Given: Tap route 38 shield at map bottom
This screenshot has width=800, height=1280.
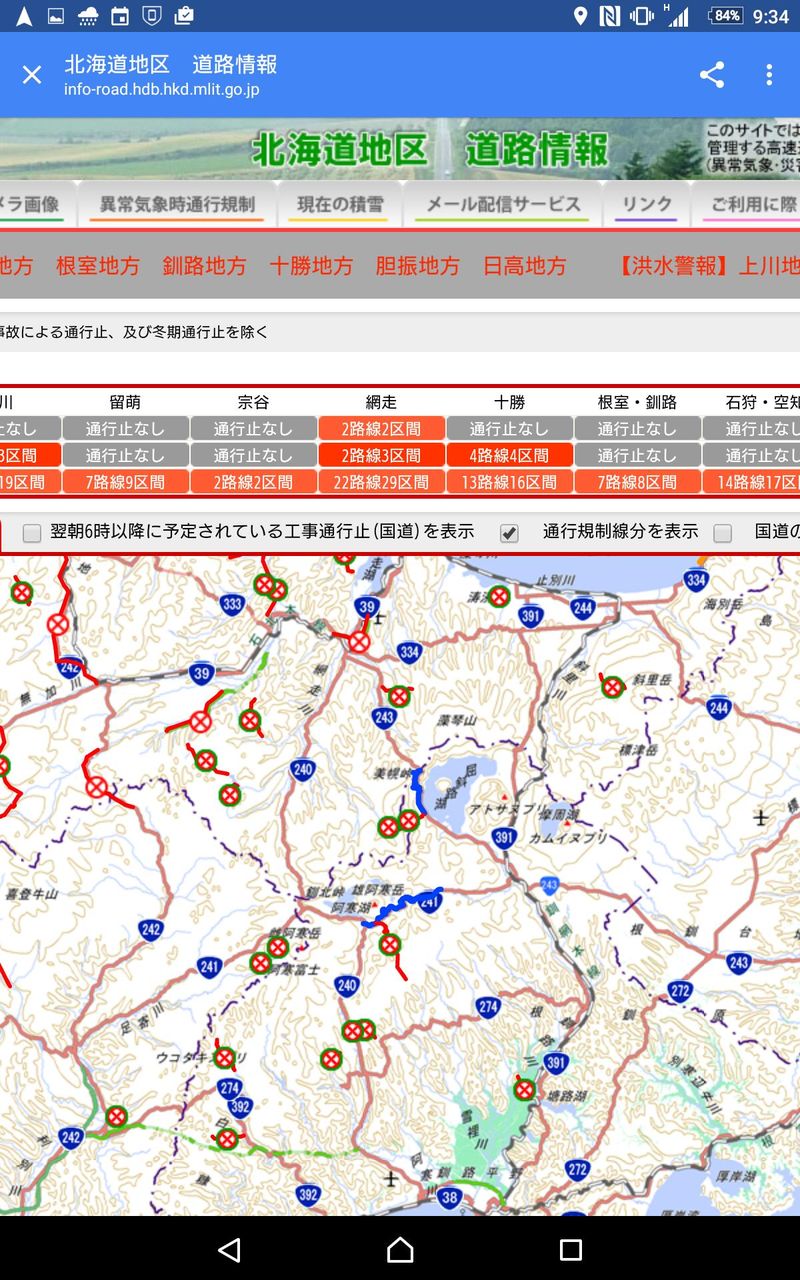Looking at the screenshot, I should 450,1197.
